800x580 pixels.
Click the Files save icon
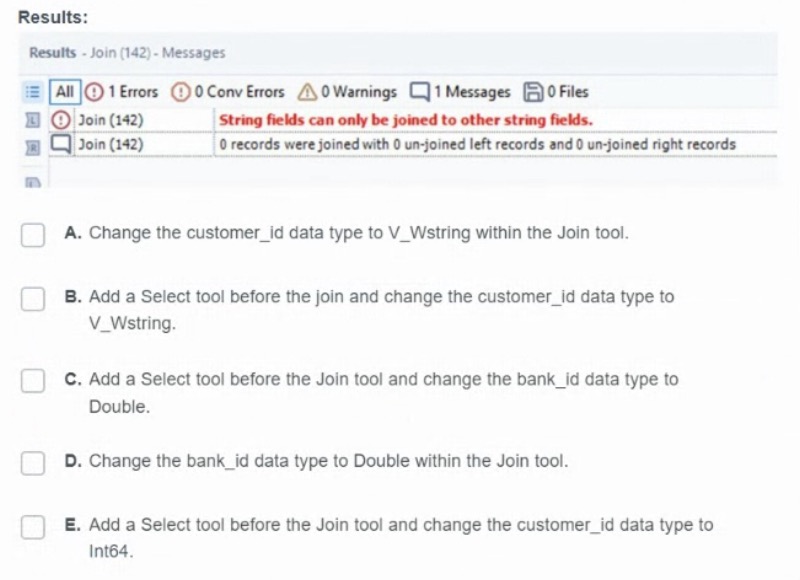coord(533,92)
